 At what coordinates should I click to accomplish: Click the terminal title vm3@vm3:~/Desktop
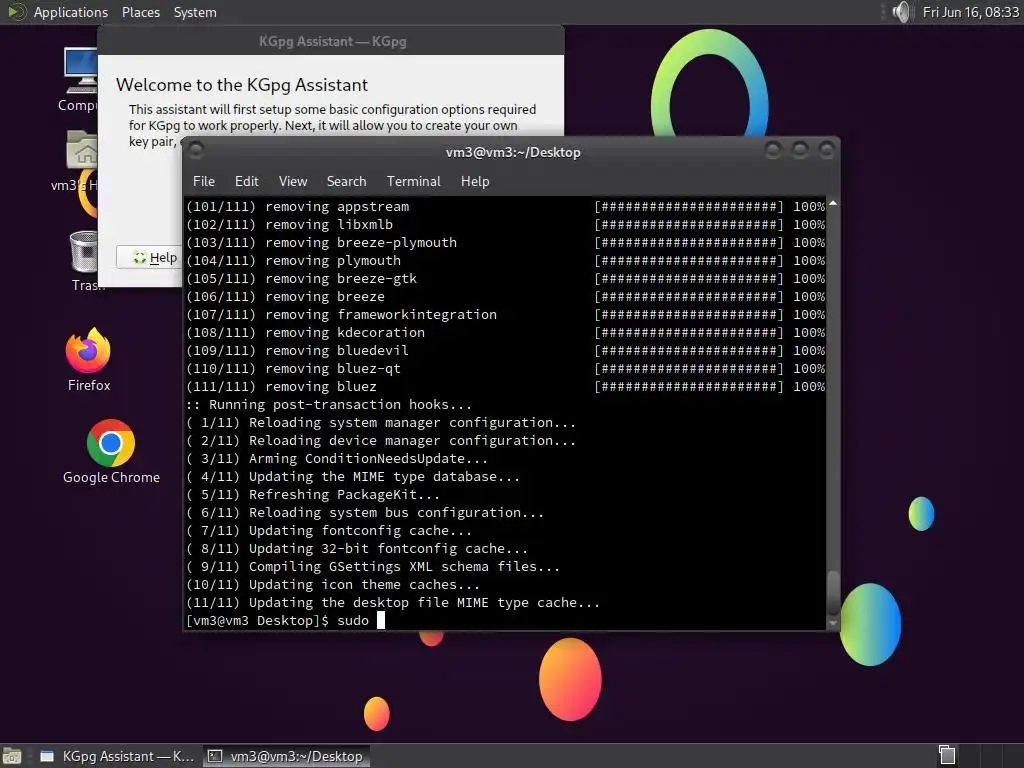(513, 152)
